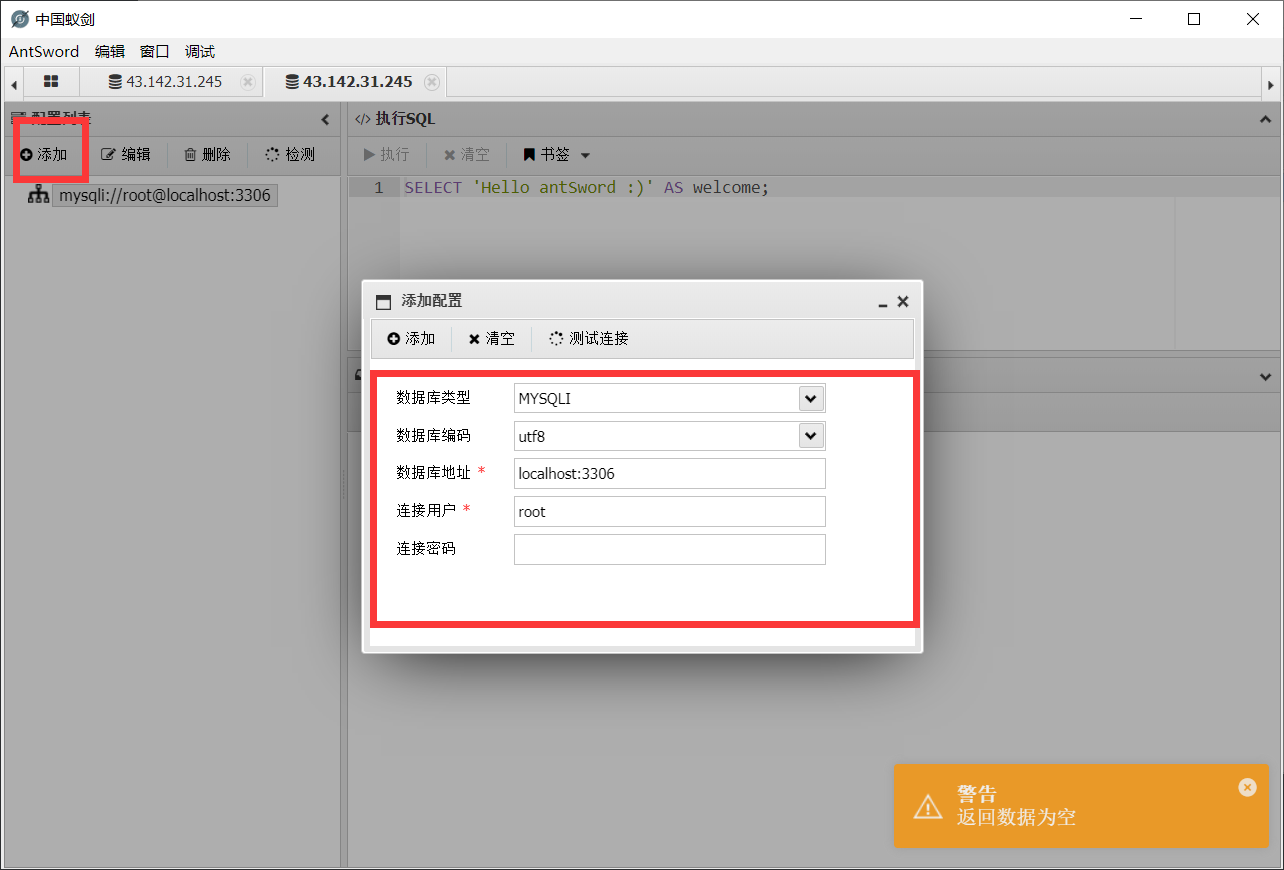
Task: Close the 添加配置 dialog
Action: click(x=903, y=301)
